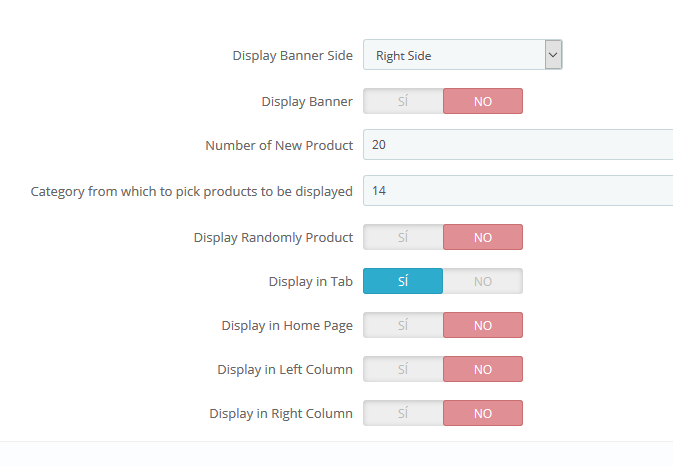
Task: Select NO for Display in Right Column
Action: [483, 413]
